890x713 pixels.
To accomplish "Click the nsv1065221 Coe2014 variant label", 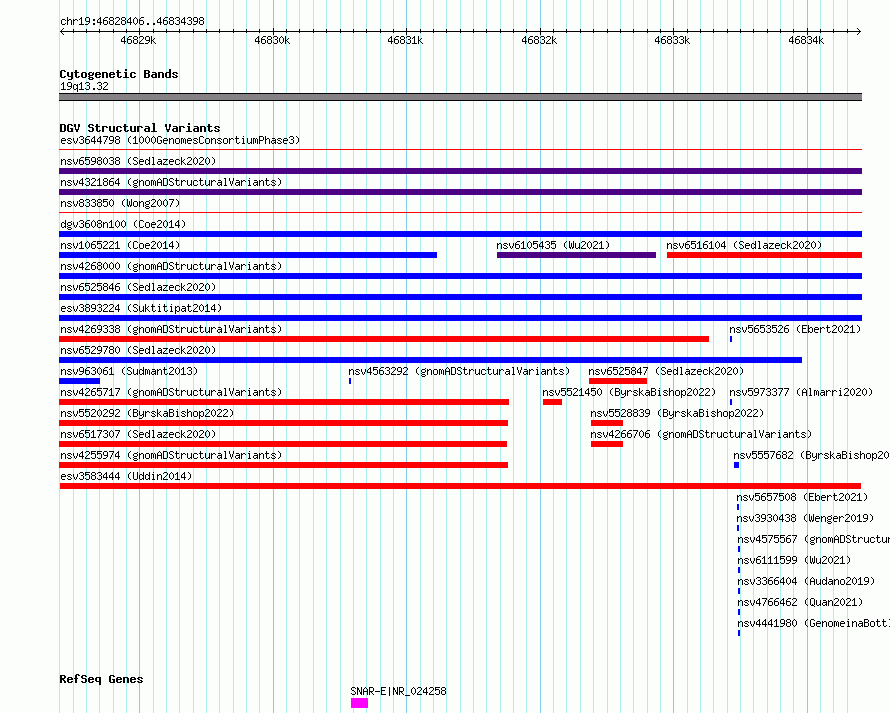I will point(120,245).
